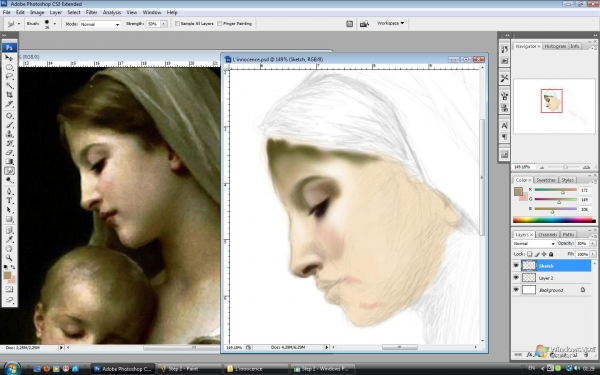The height and width of the screenshot is (375, 600).
Task: Open the Image menu
Action: pos(37,12)
